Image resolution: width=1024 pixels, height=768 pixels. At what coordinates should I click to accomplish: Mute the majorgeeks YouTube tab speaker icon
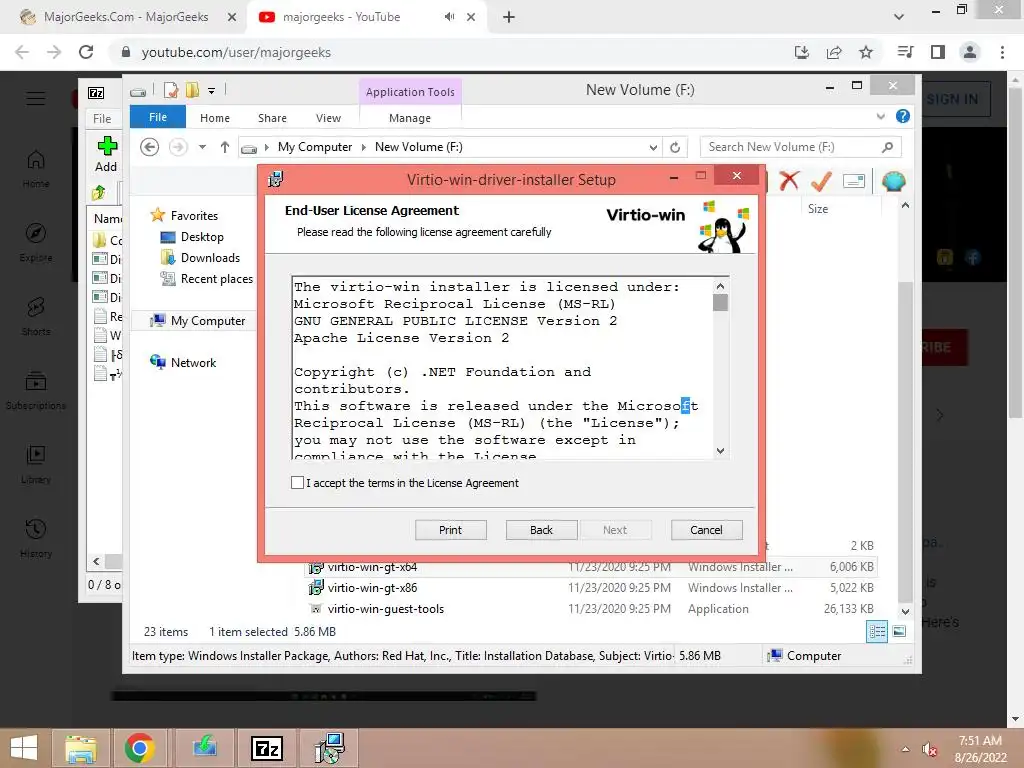pos(449,17)
